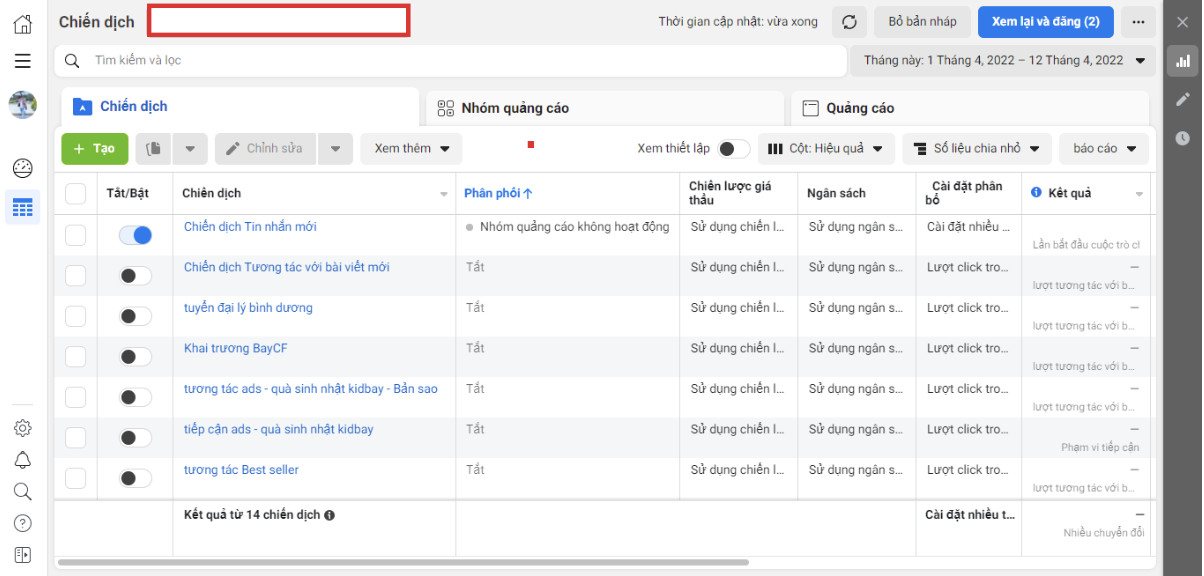Enable the Xem thiết lập switch
Screen dimensions: 1204x576
tap(733, 149)
